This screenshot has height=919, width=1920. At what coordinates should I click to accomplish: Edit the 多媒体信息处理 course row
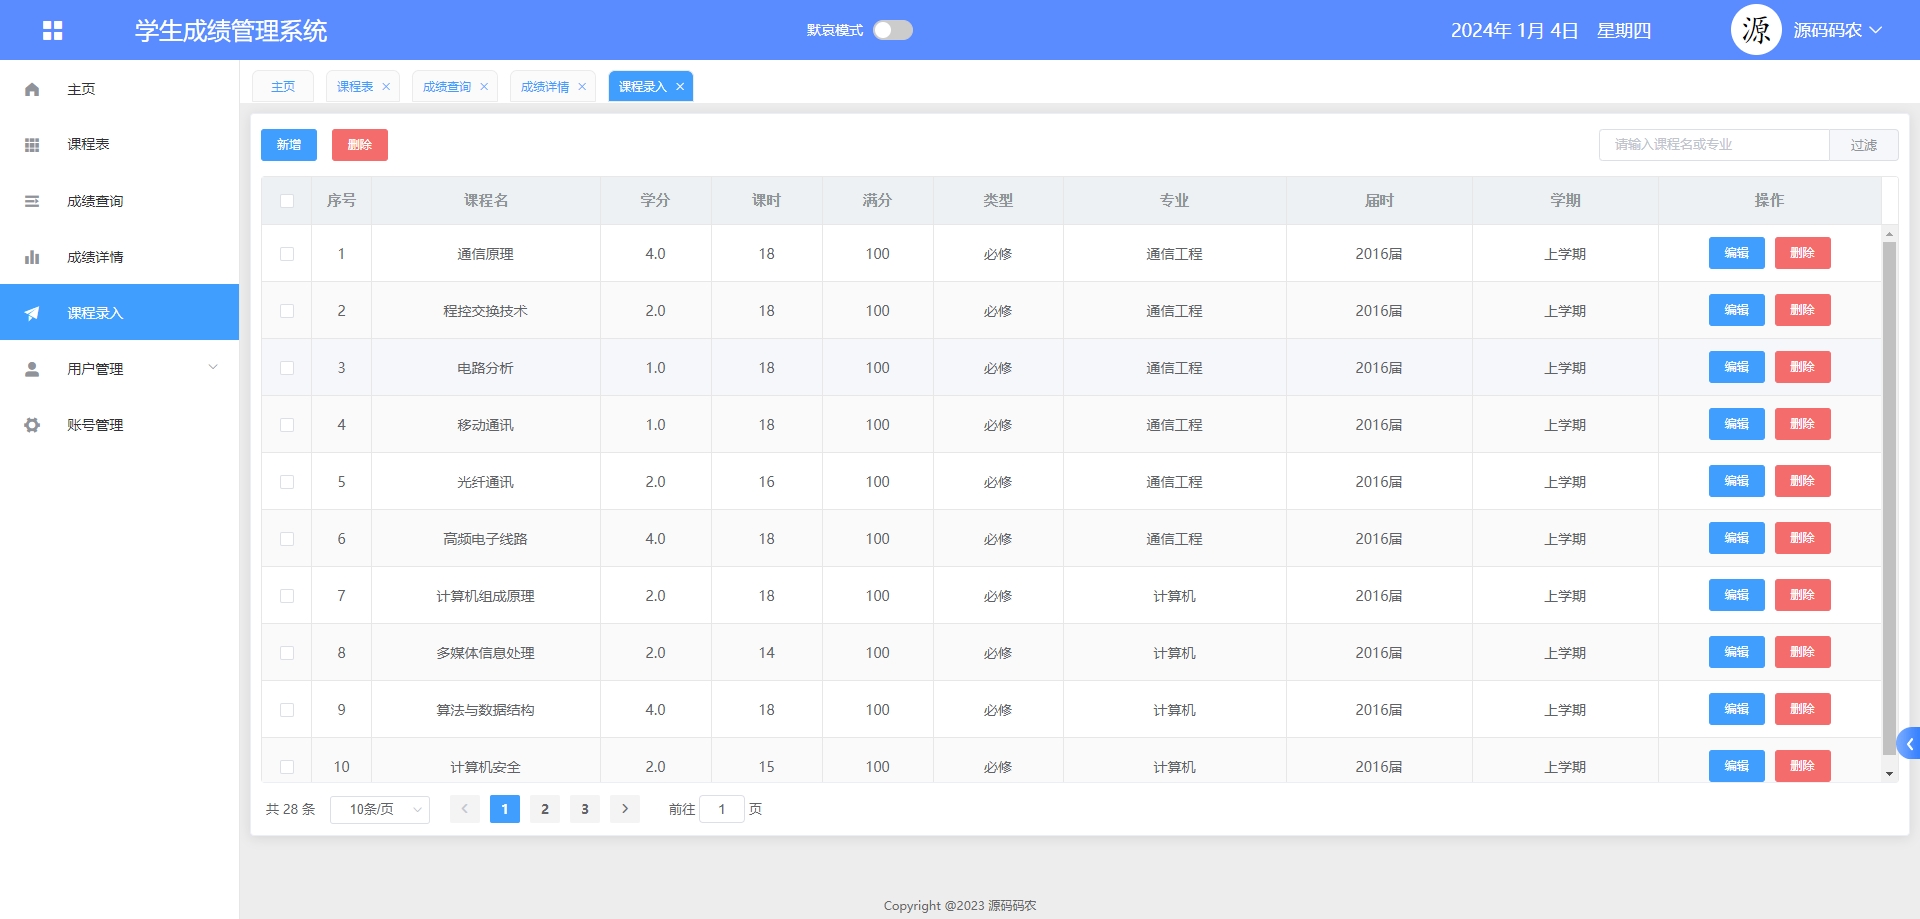coord(1737,652)
